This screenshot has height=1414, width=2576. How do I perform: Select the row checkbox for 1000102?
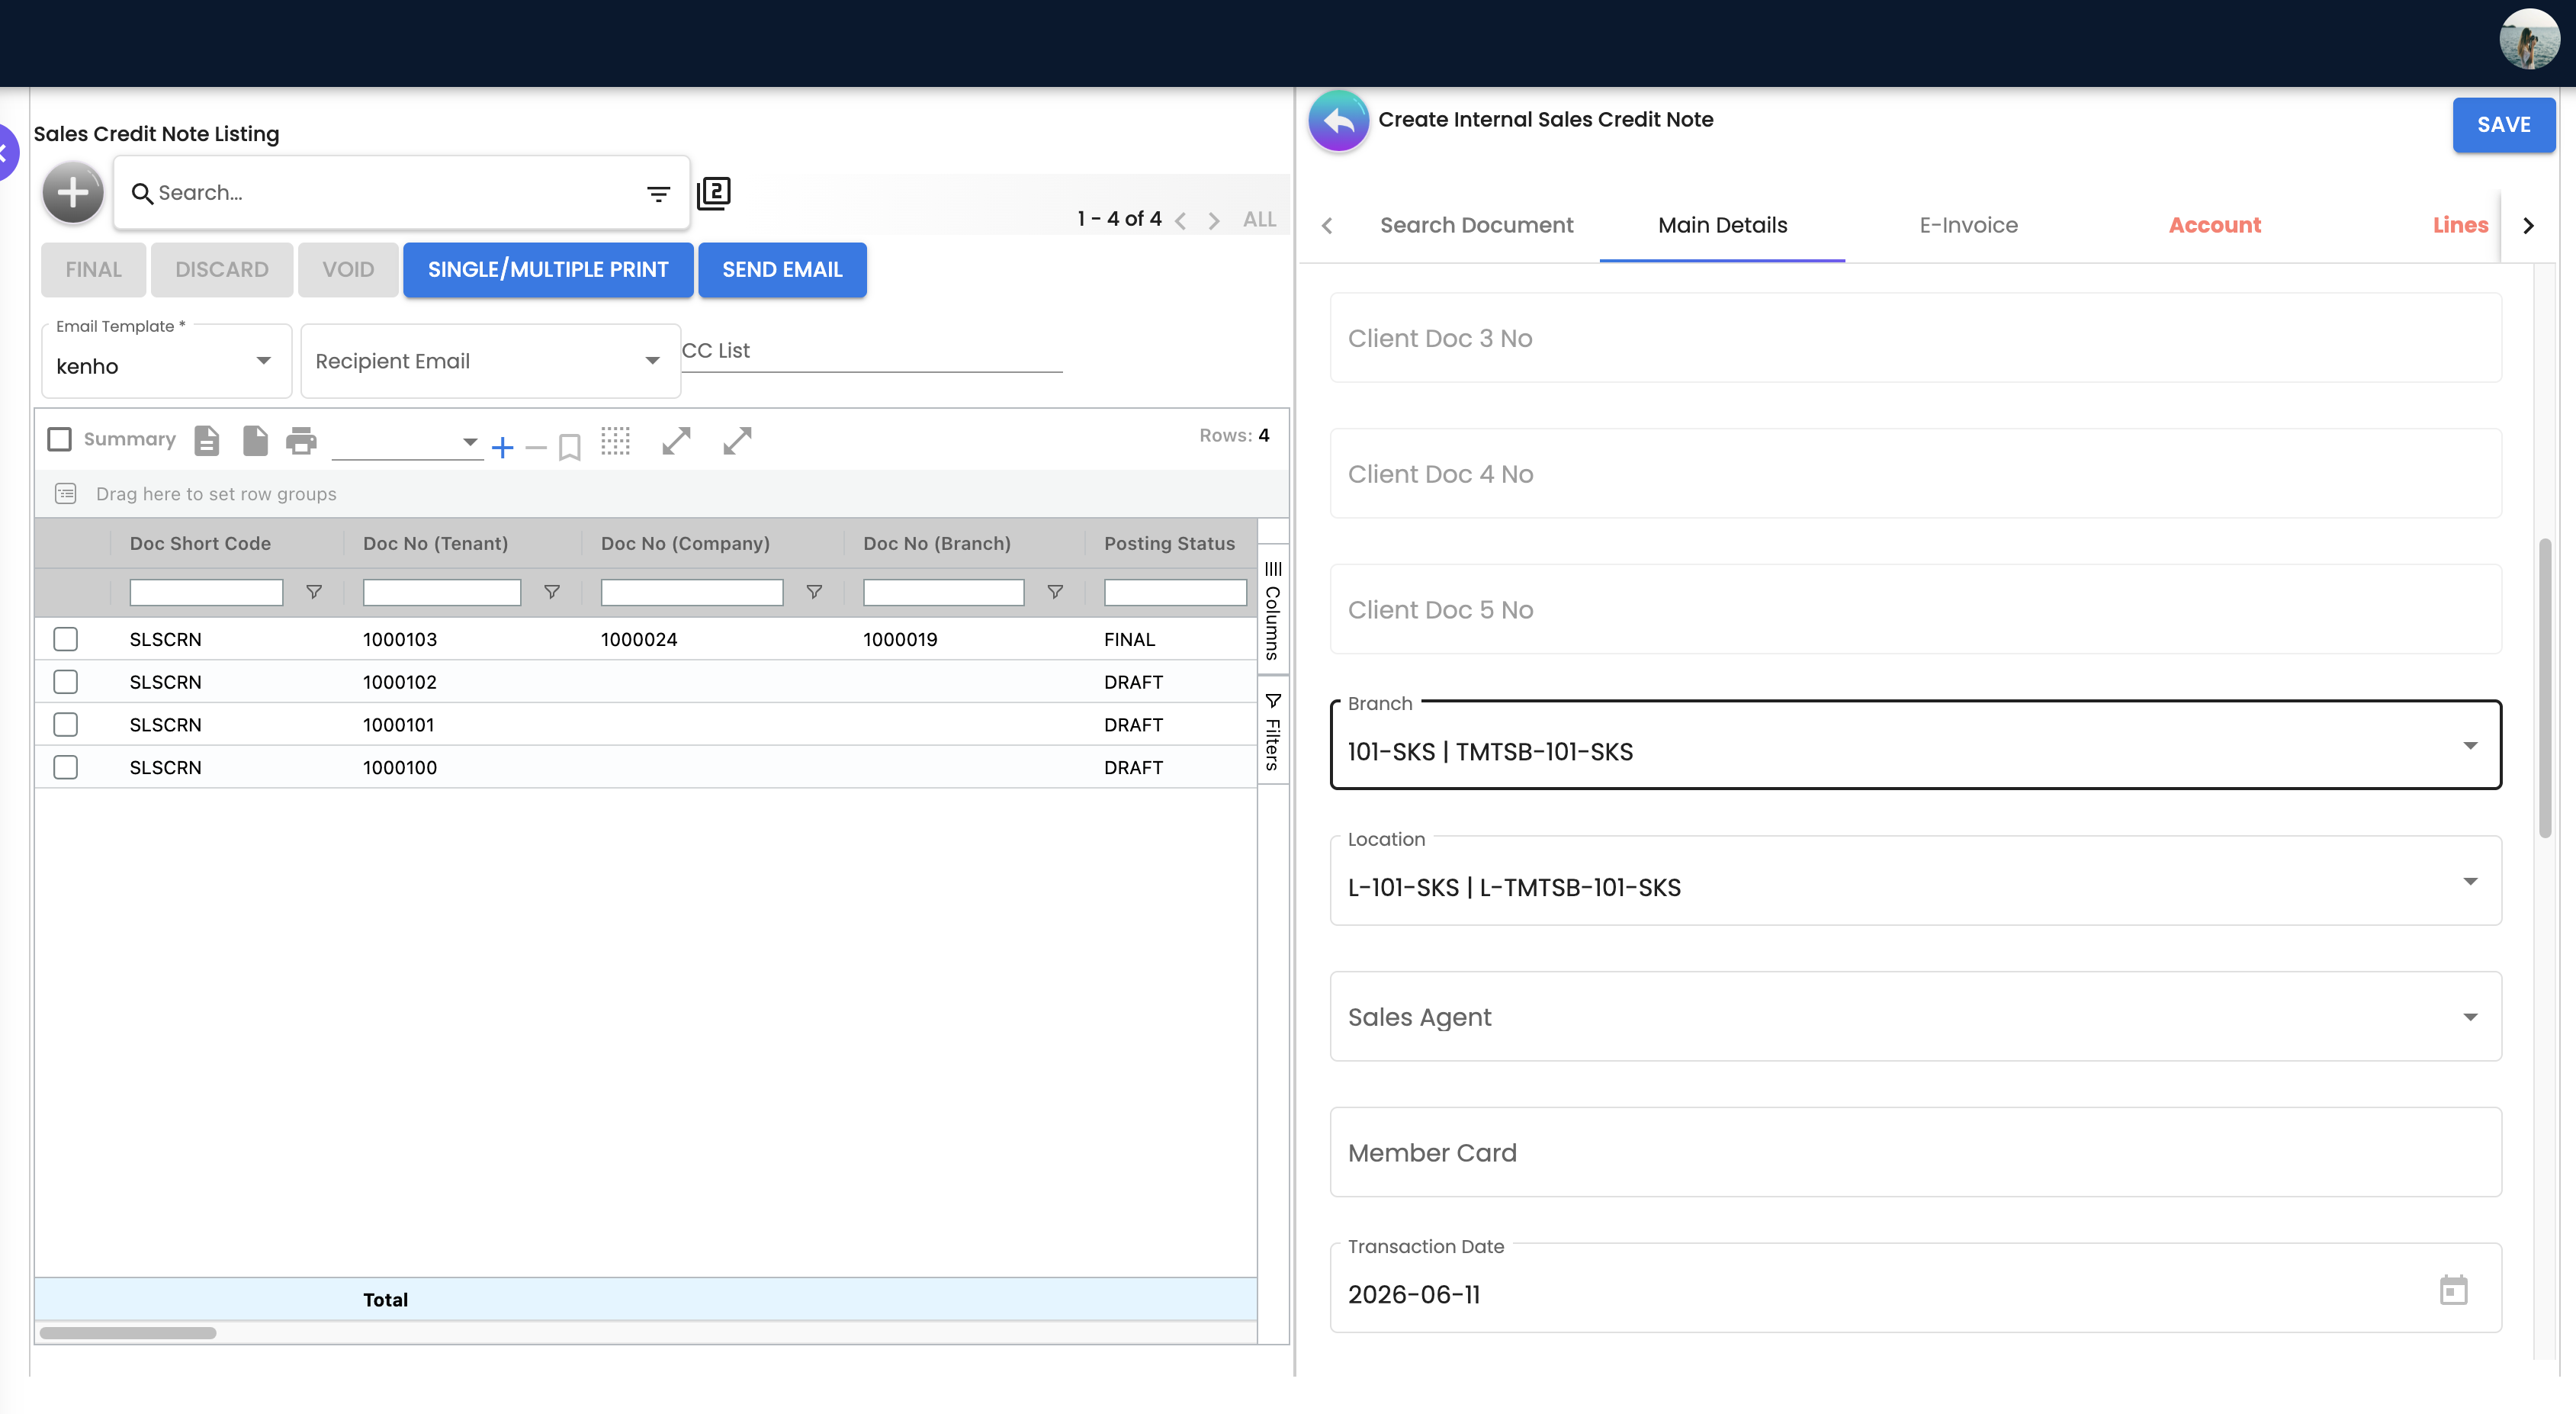[x=66, y=682]
